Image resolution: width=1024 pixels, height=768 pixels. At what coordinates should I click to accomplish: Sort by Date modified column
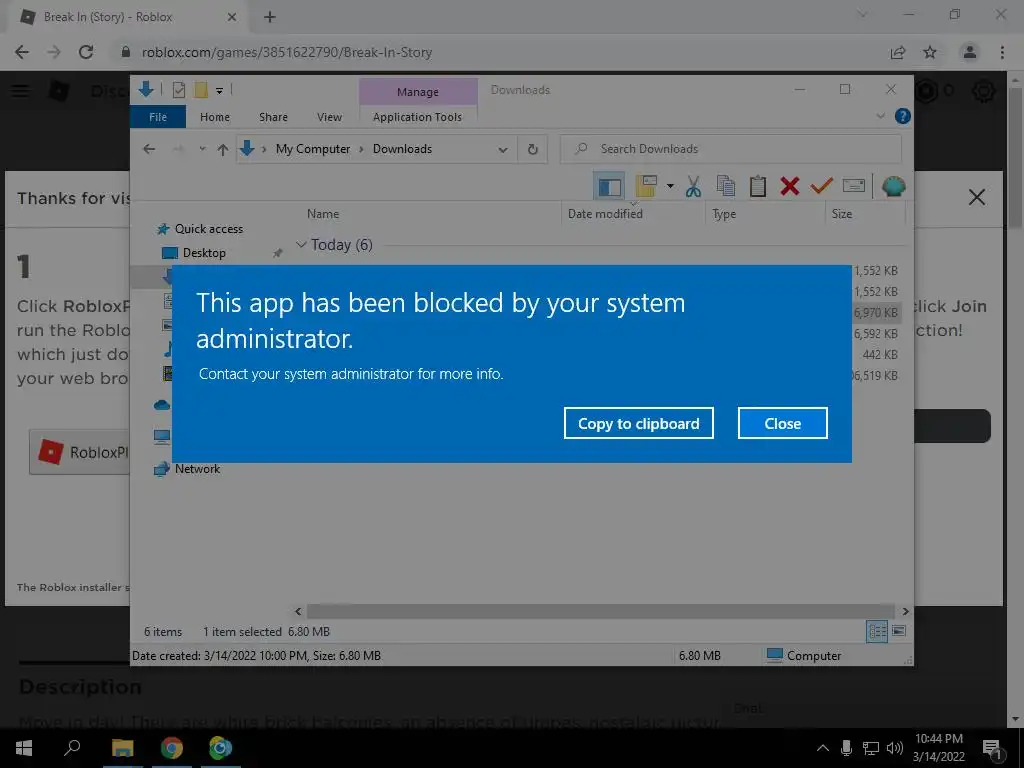pos(605,214)
